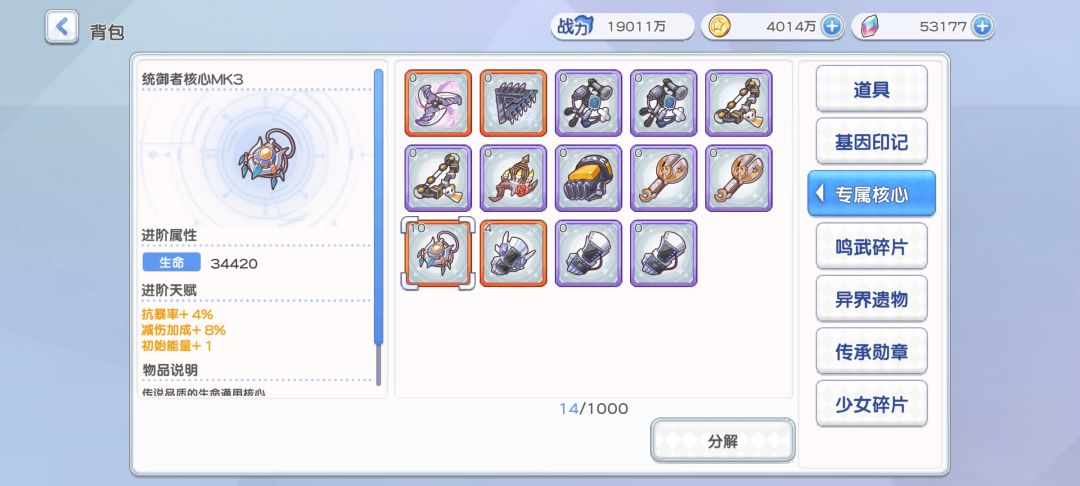Click the 战力 combat power display
This screenshot has width=1080, height=486.
[622, 27]
